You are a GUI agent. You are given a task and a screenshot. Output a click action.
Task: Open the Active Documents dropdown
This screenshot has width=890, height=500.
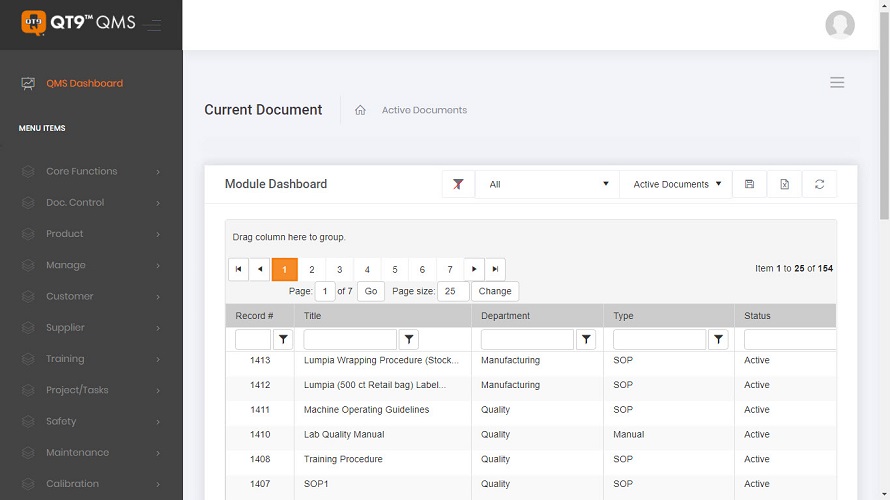677,184
